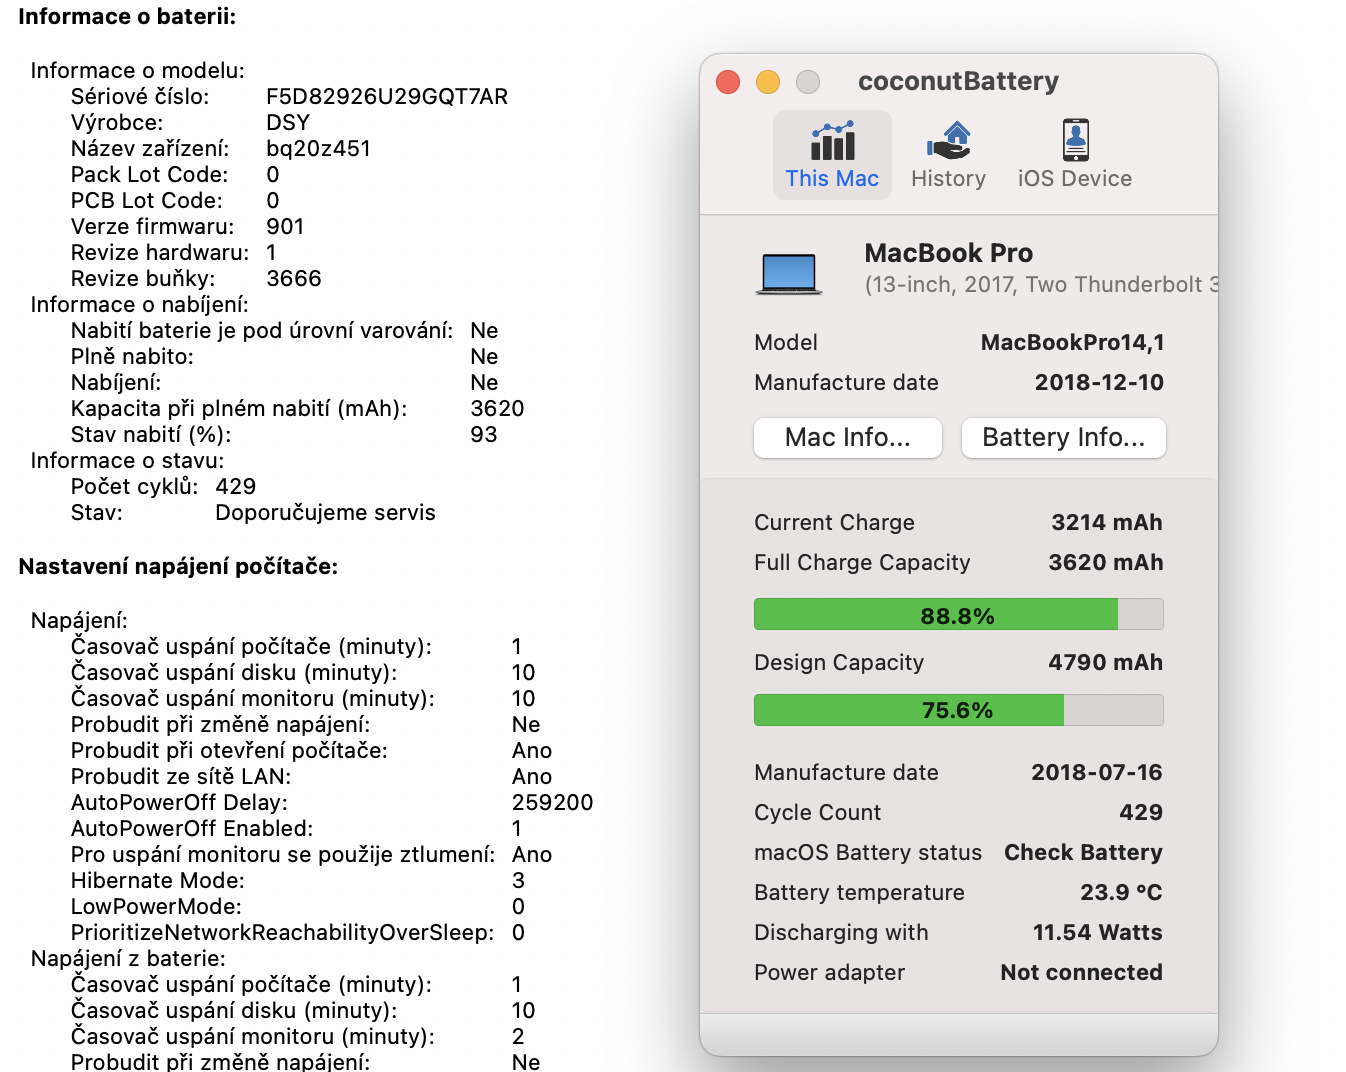Click the 75.6% design capacity bar

coord(959,710)
